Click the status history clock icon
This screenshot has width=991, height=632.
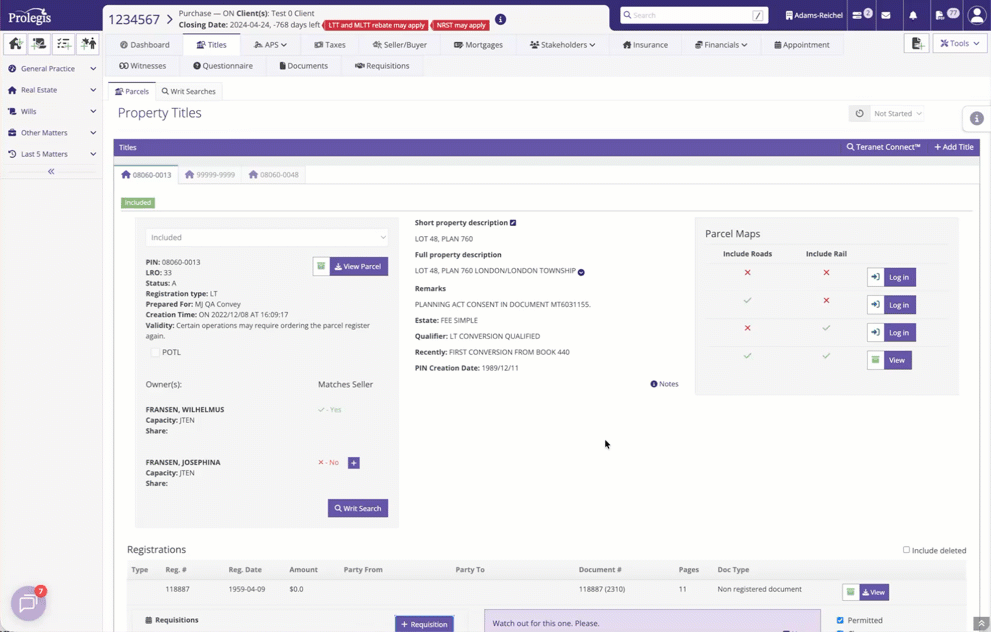pyautogui.click(x=860, y=114)
